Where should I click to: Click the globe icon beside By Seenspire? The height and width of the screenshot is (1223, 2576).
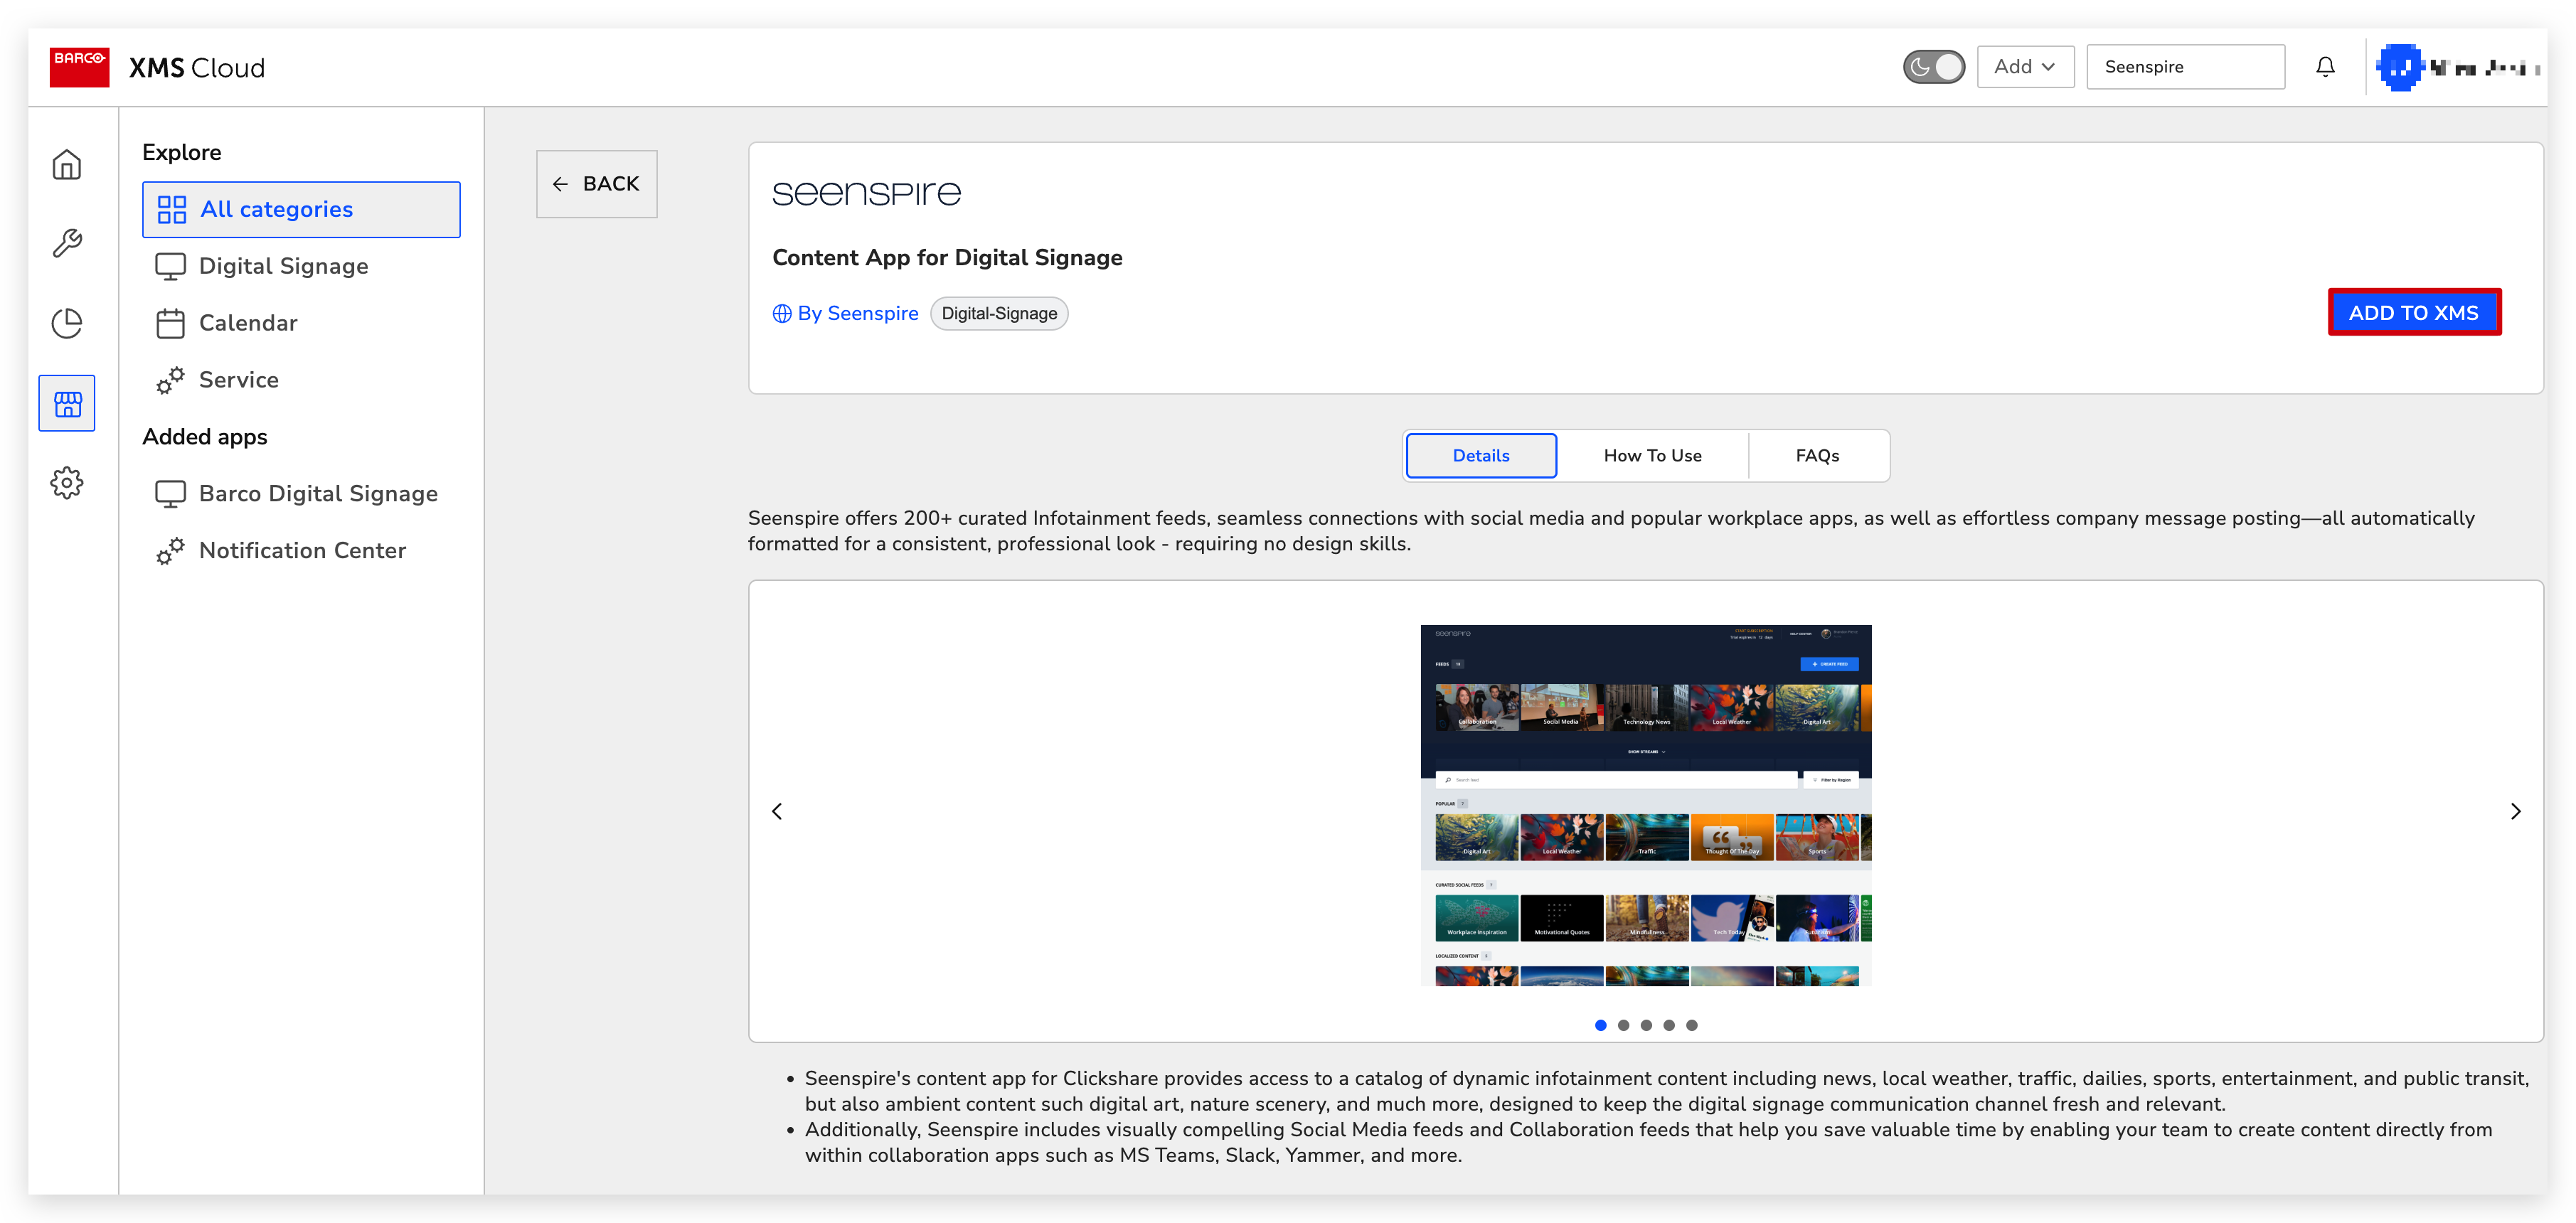point(782,314)
